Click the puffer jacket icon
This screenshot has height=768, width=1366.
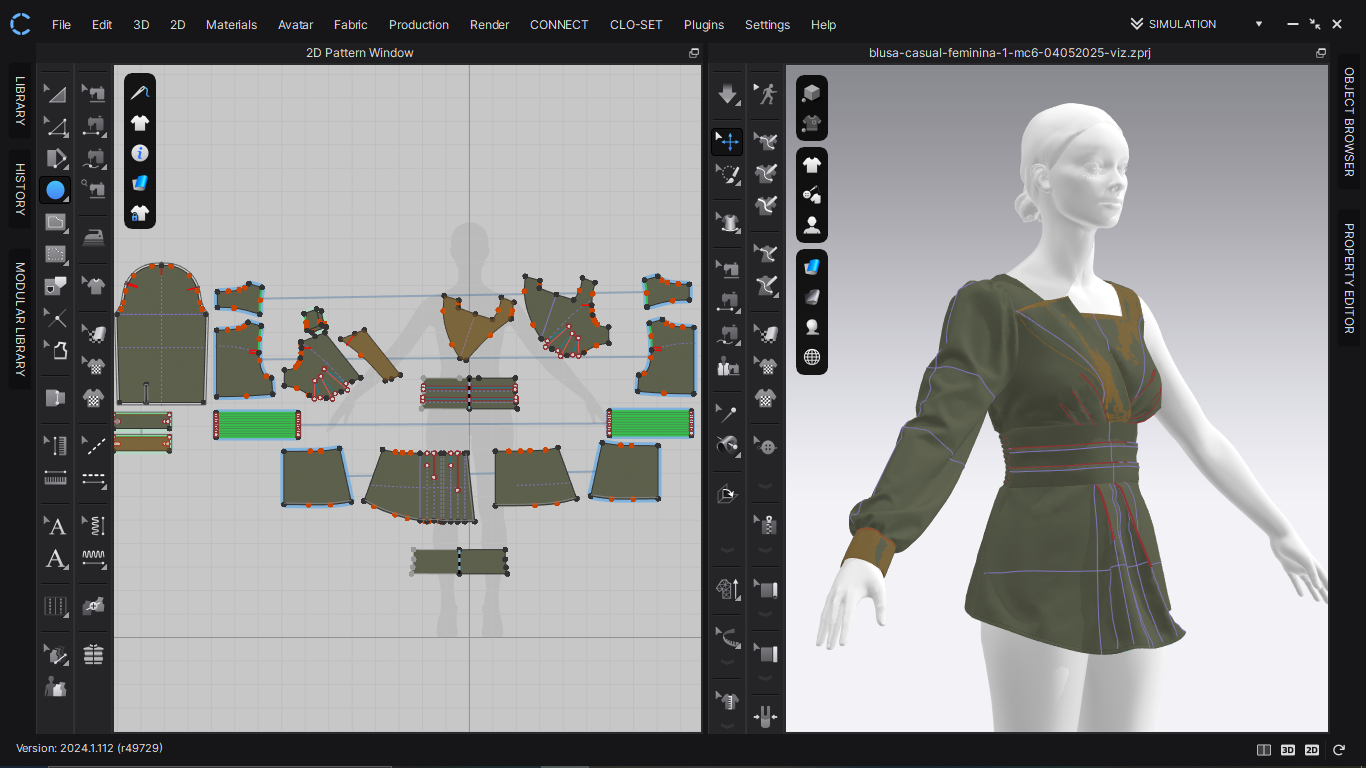pyautogui.click(x=93, y=655)
